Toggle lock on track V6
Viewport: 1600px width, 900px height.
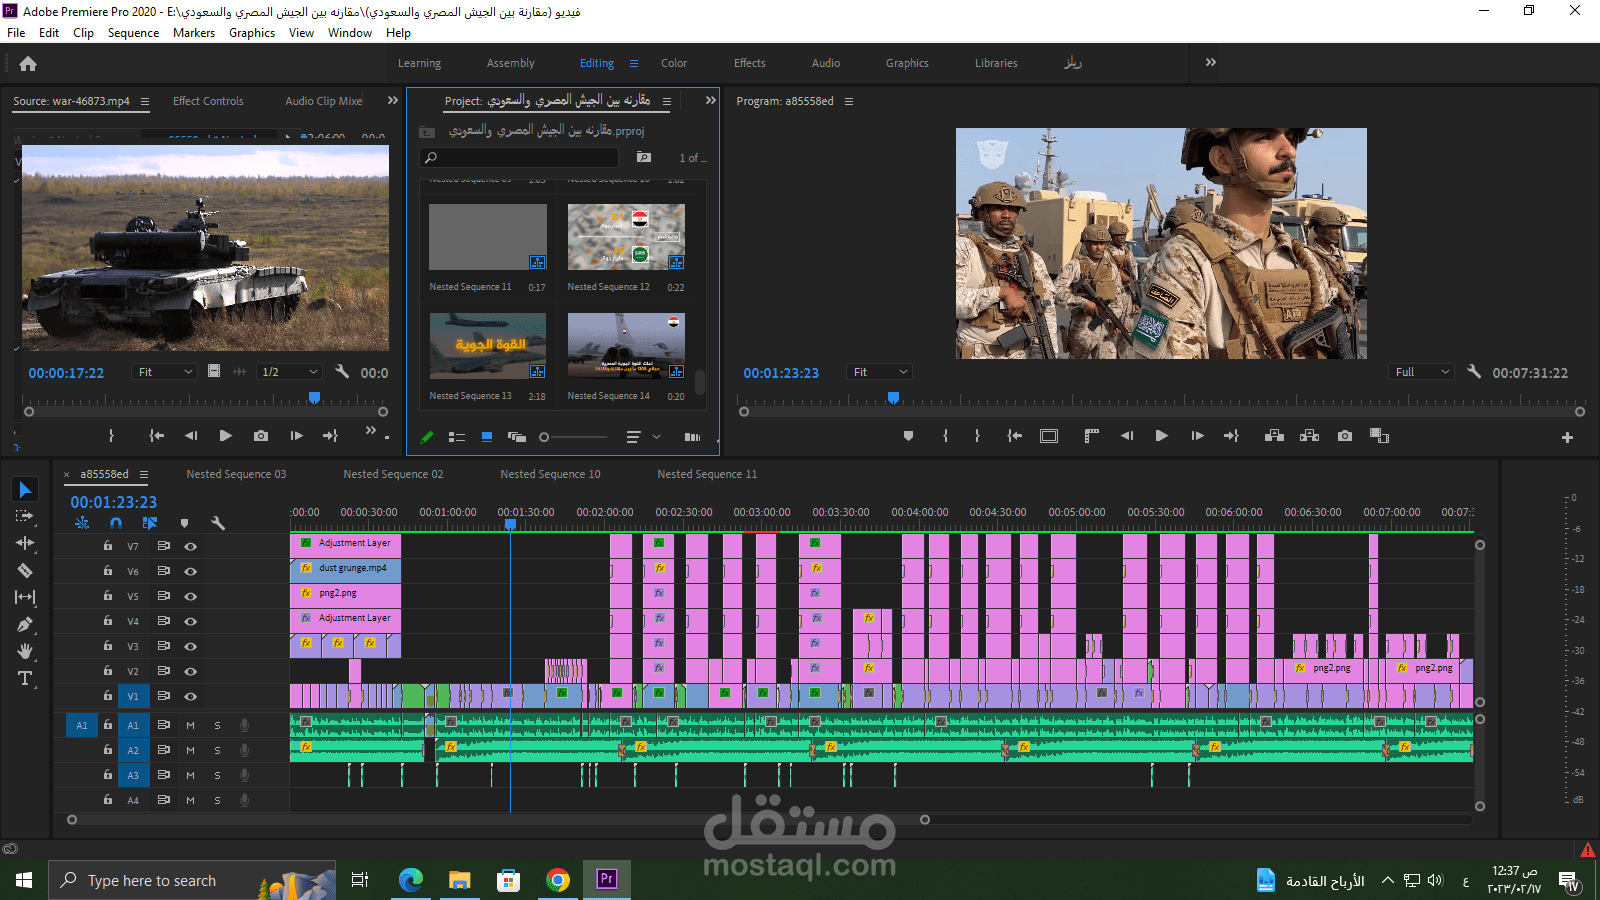108,571
